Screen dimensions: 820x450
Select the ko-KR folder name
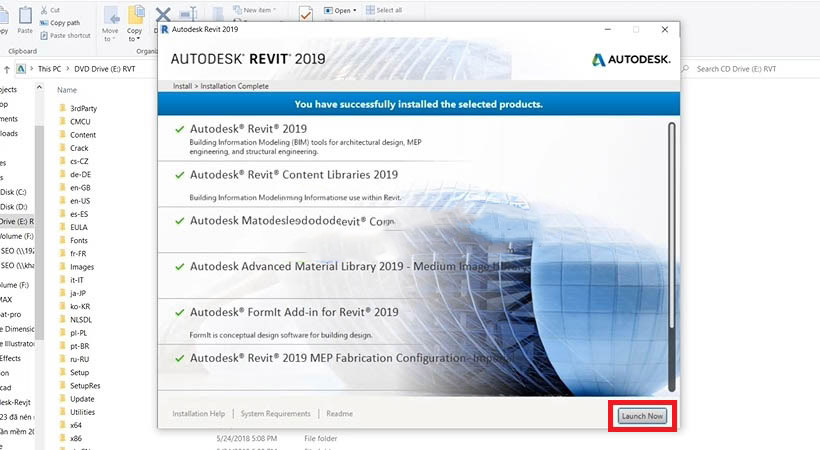80,306
